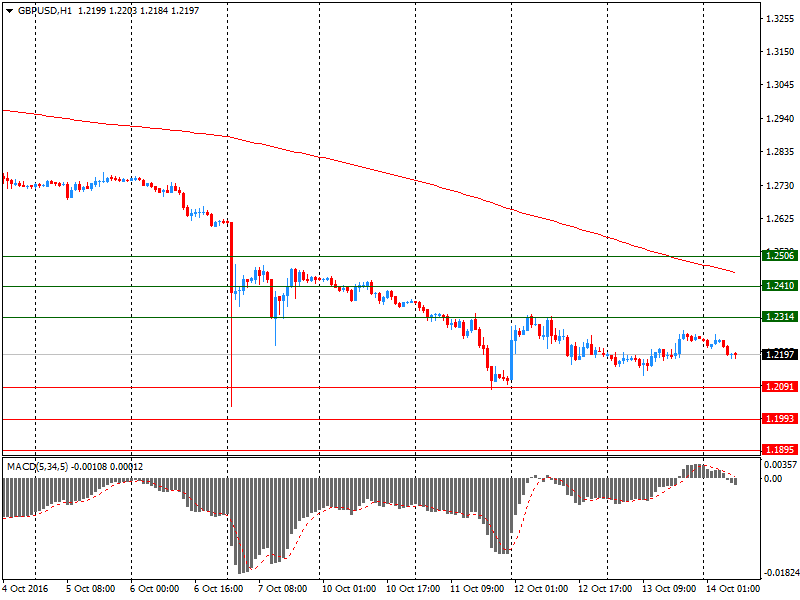
Task: Click the 1.2730 price scale value
Action: click(x=781, y=186)
